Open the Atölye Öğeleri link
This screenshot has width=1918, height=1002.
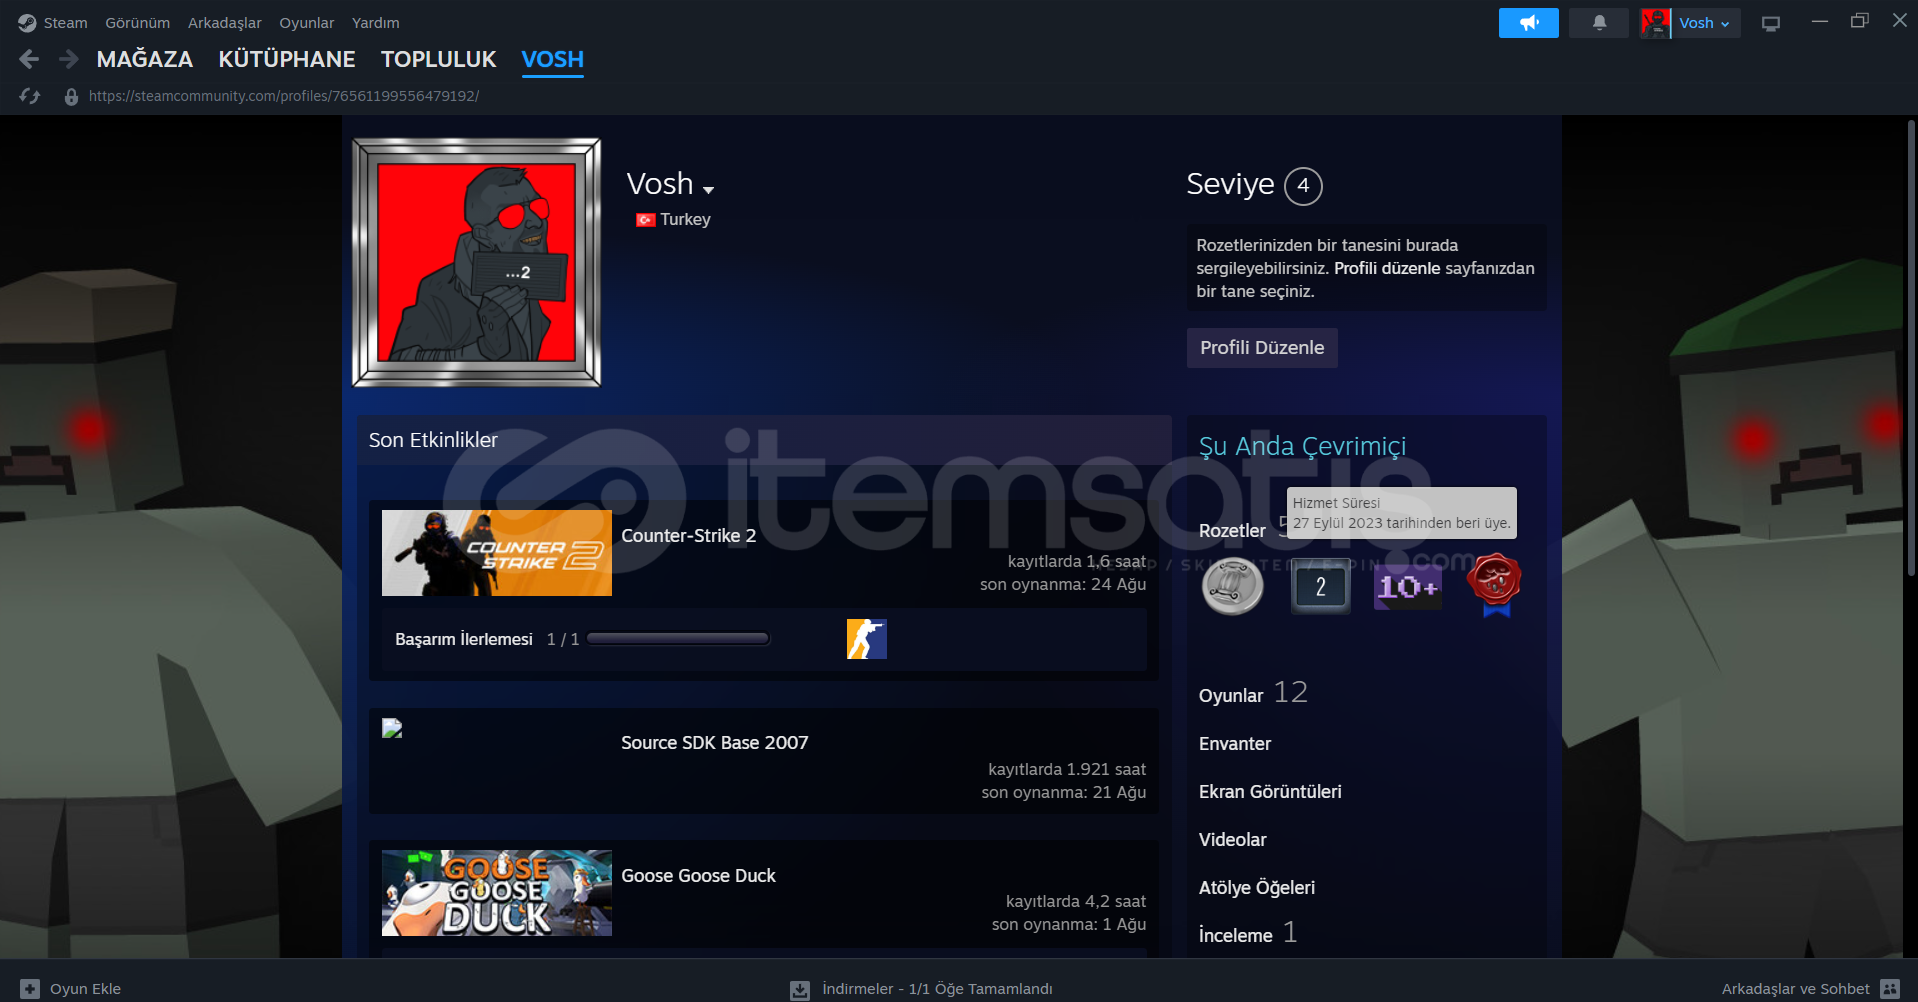[x=1257, y=888]
